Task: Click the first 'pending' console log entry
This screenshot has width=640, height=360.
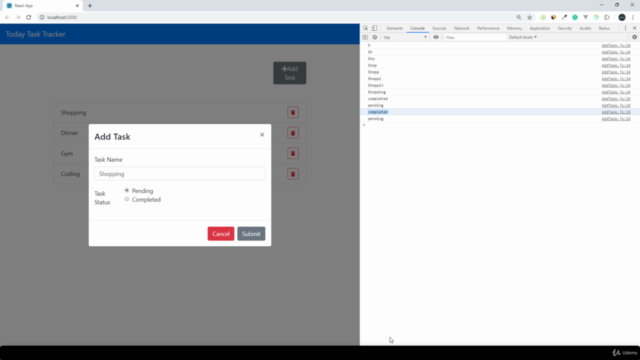Action: [x=375, y=105]
